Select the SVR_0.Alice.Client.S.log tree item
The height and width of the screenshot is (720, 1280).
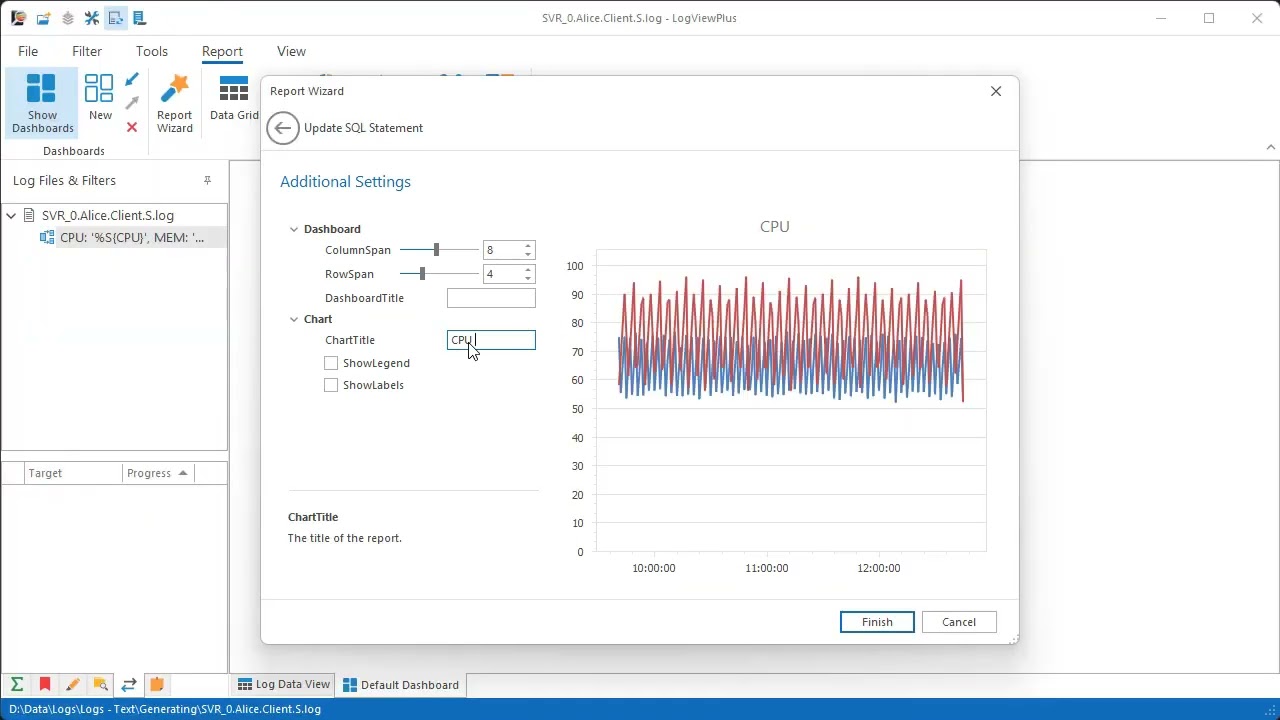pos(108,215)
